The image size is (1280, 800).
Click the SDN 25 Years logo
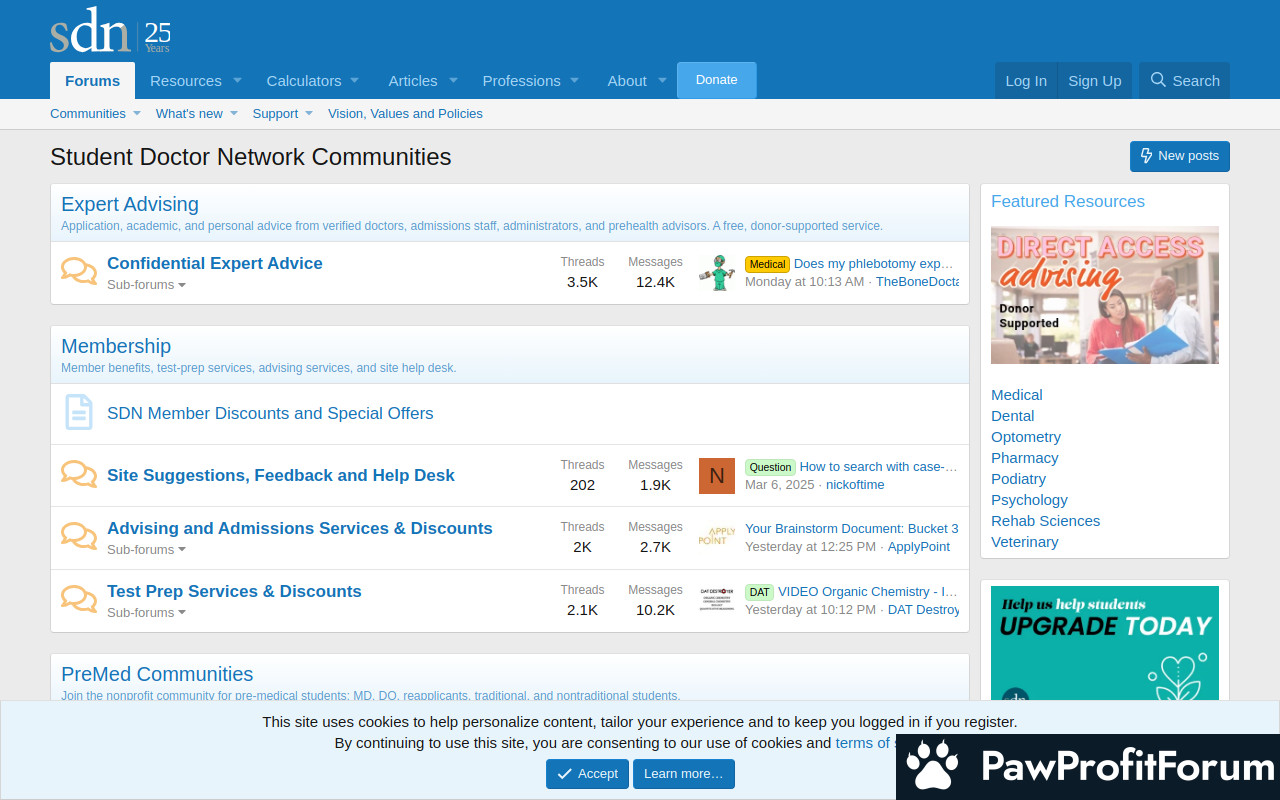[110, 31]
